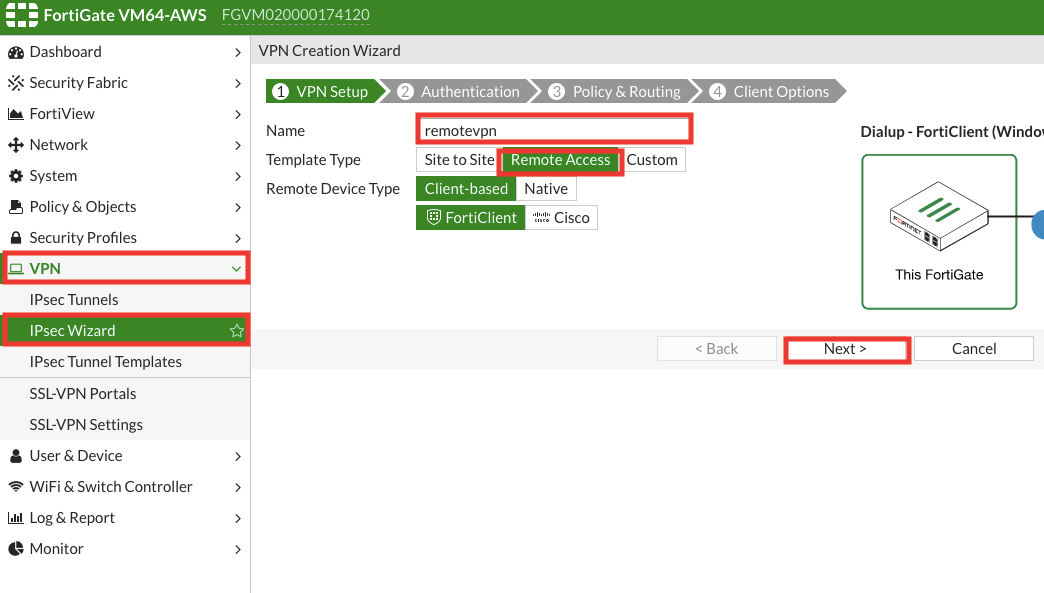1044x593 pixels.
Task: Select Site to Site template type
Action: (459, 160)
